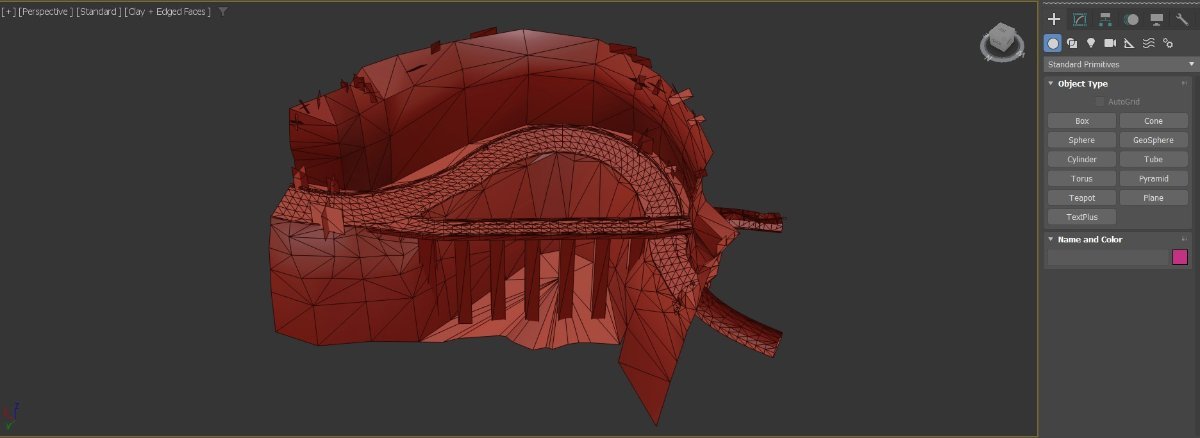Image resolution: width=1200 pixels, height=438 pixels.
Task: Open the Hierarchy panel tab
Action: (1105, 19)
